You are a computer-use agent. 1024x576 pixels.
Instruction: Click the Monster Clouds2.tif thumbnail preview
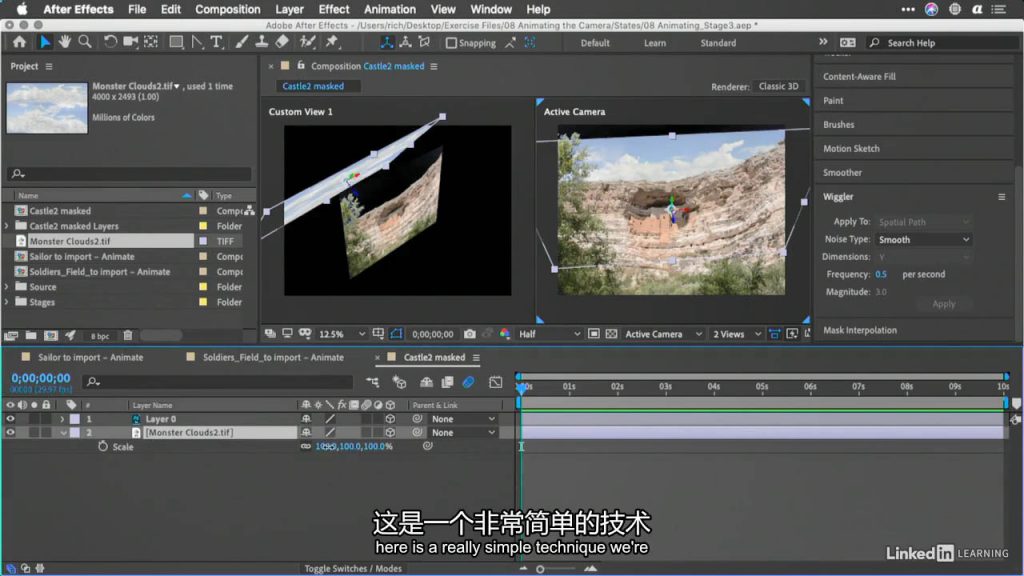tap(47, 108)
